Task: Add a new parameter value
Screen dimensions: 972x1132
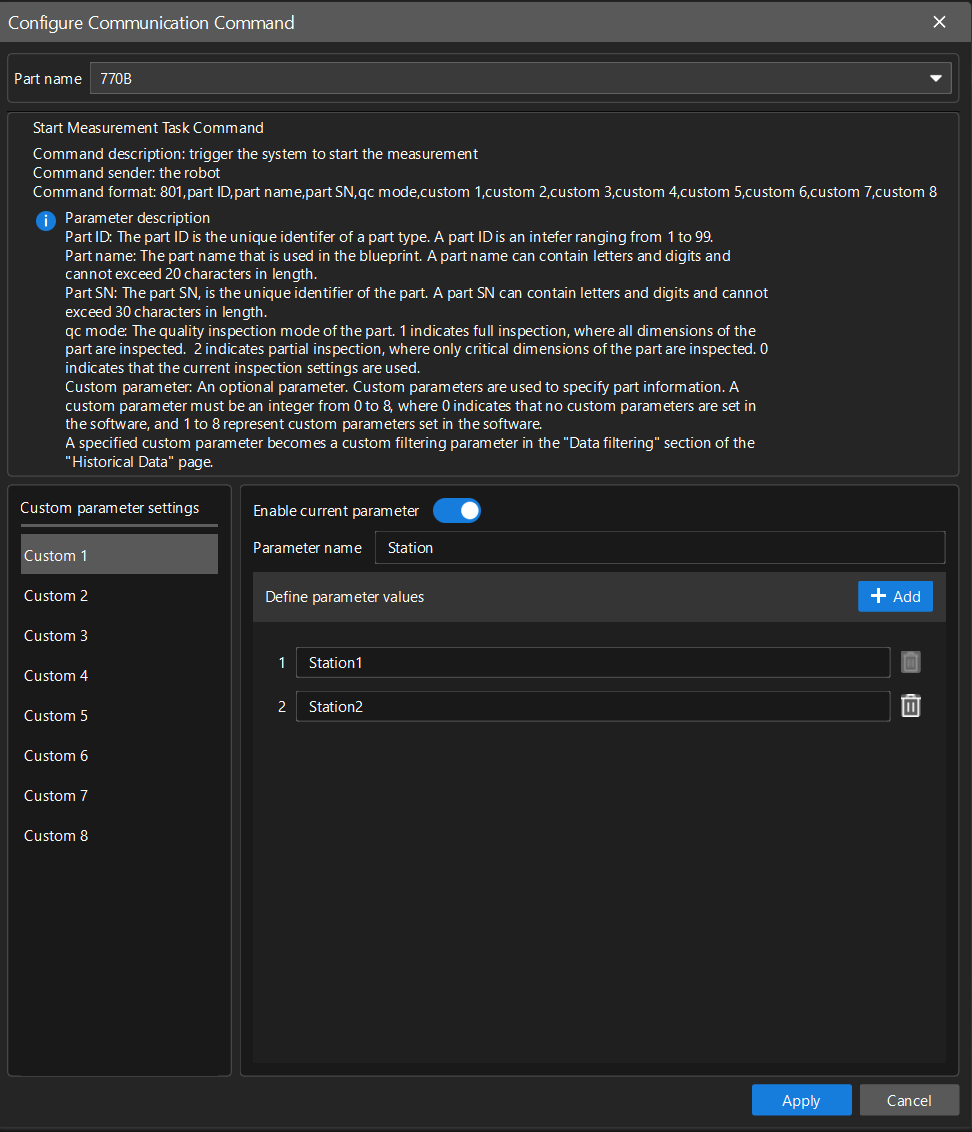Action: pyautogui.click(x=895, y=596)
